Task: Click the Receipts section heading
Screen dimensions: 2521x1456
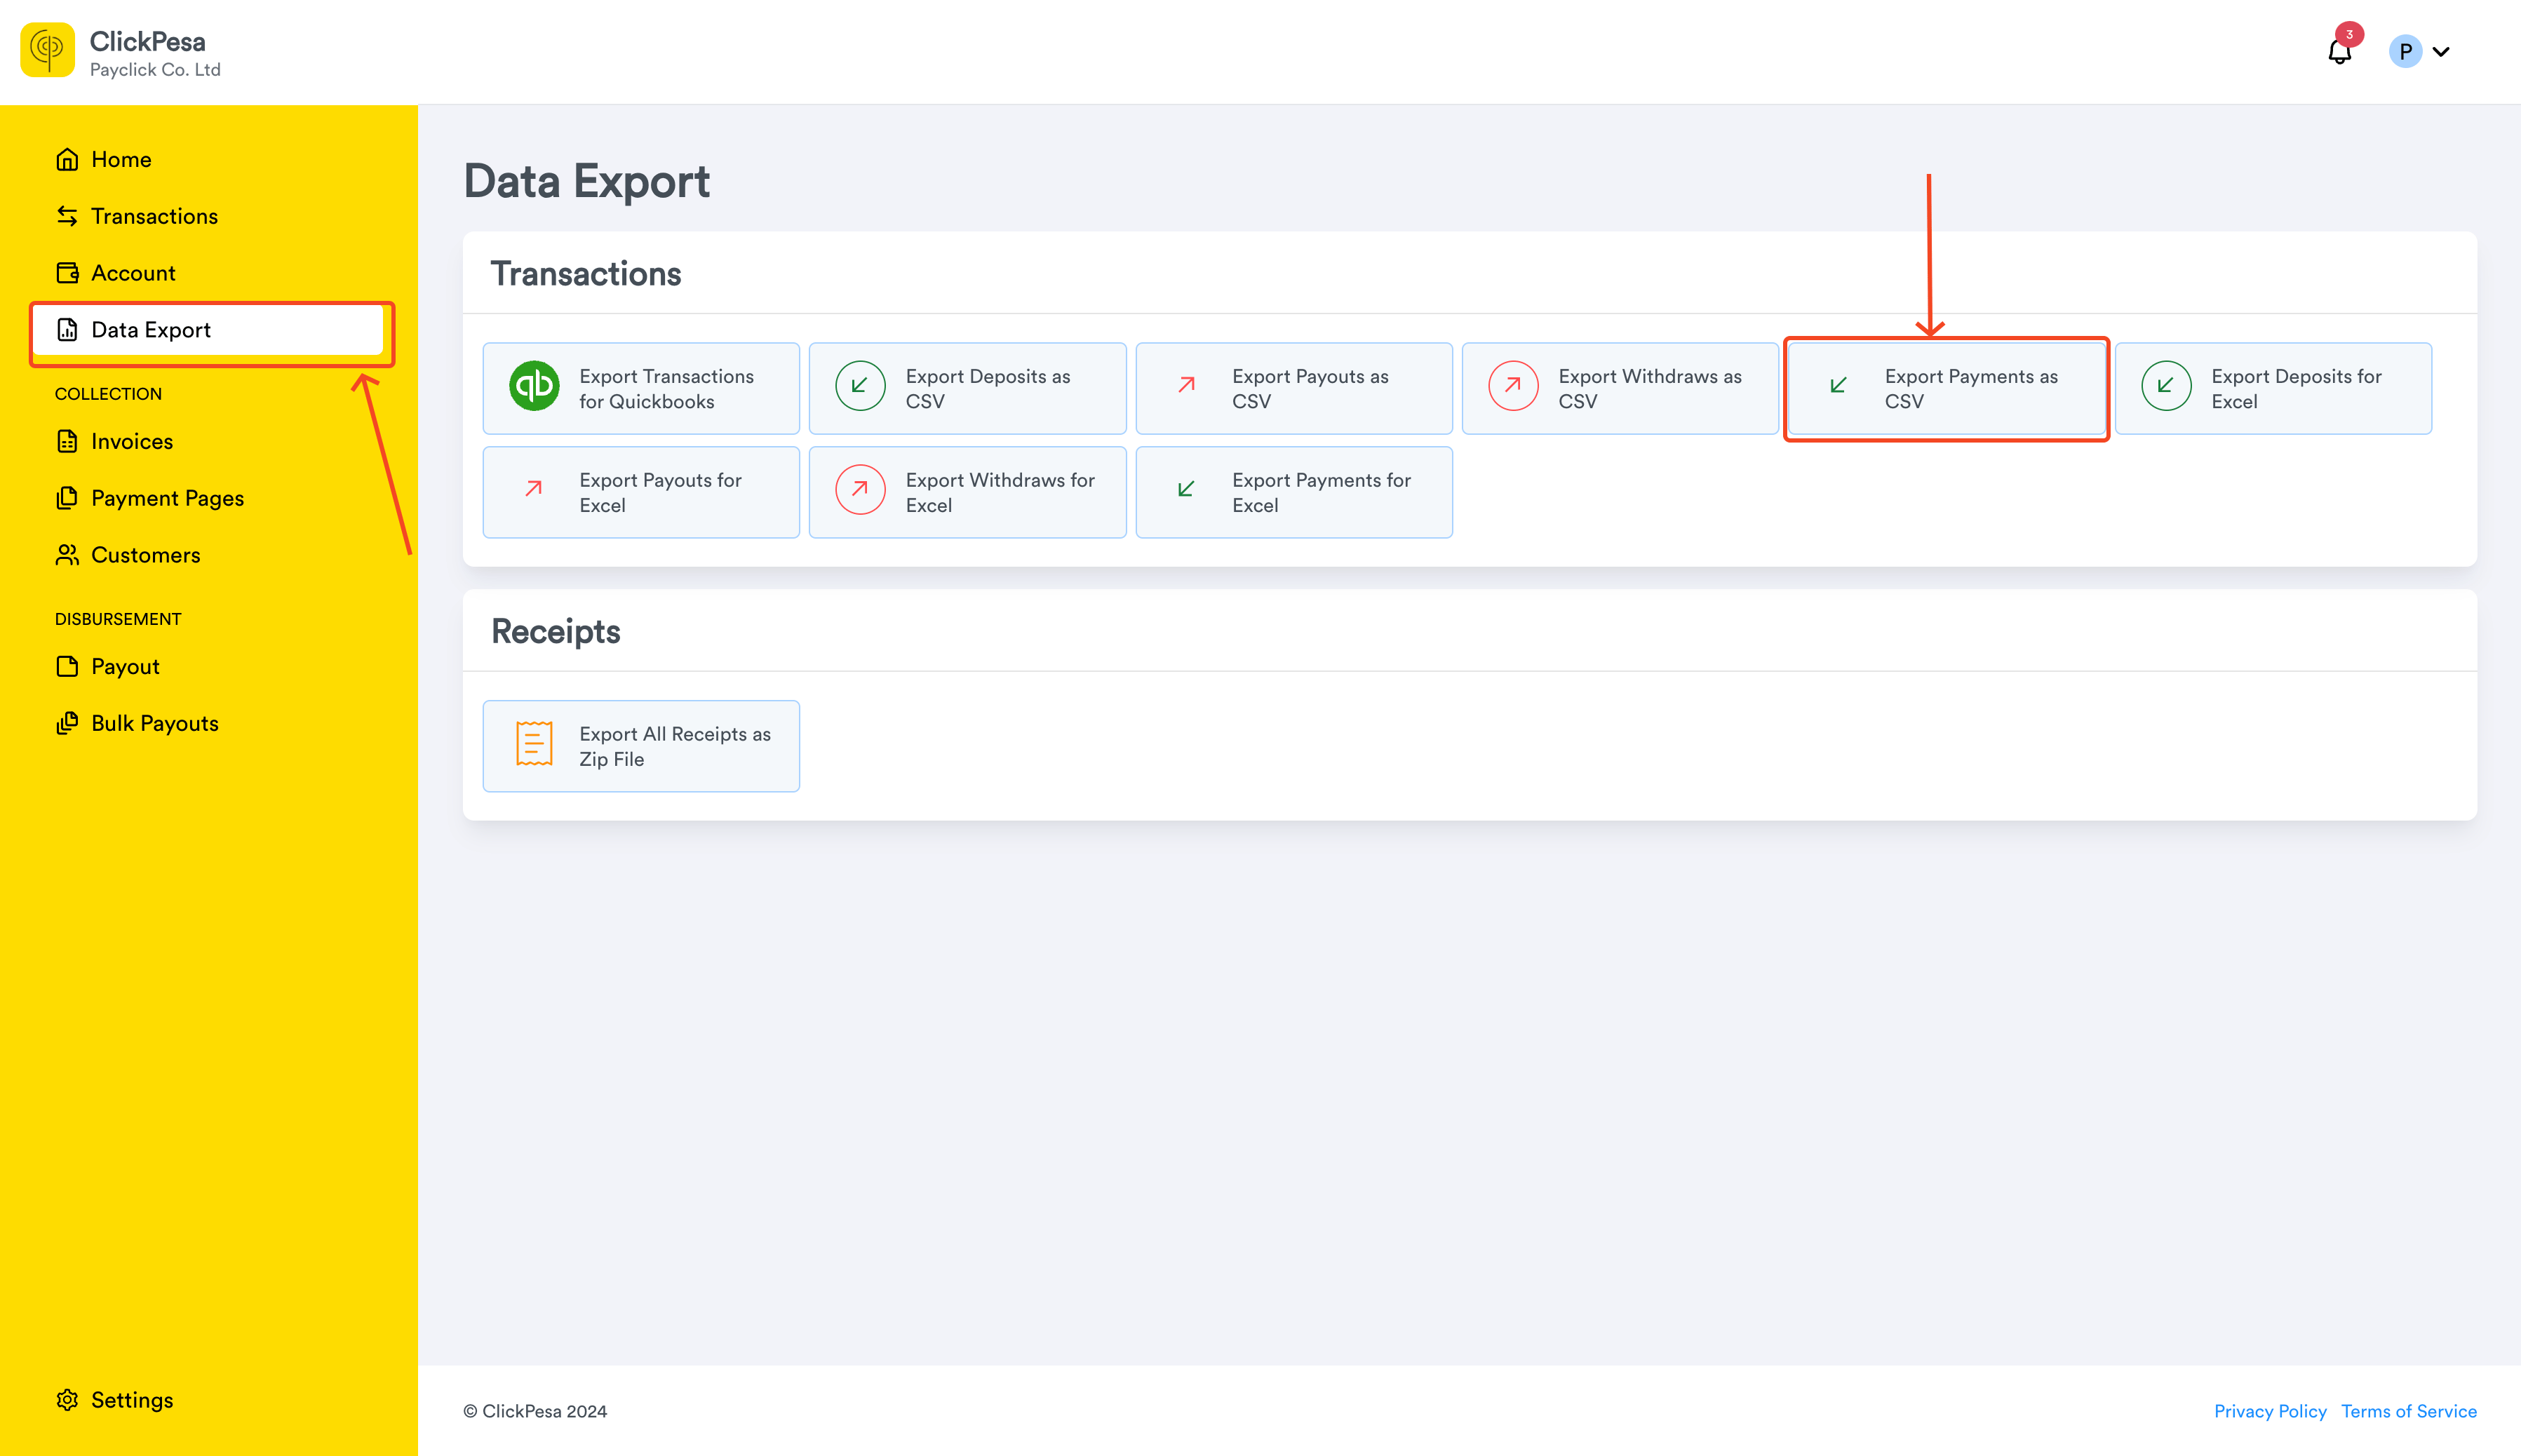Action: point(556,632)
